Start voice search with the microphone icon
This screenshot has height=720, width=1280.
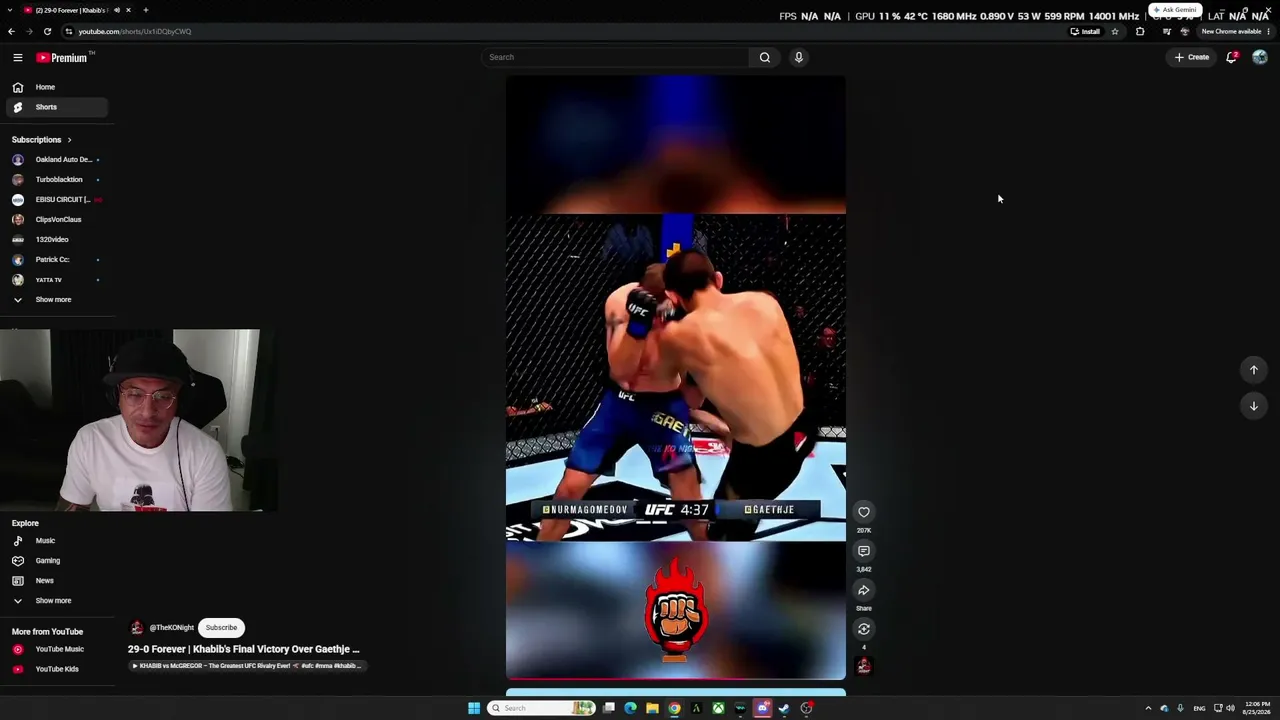click(x=799, y=57)
